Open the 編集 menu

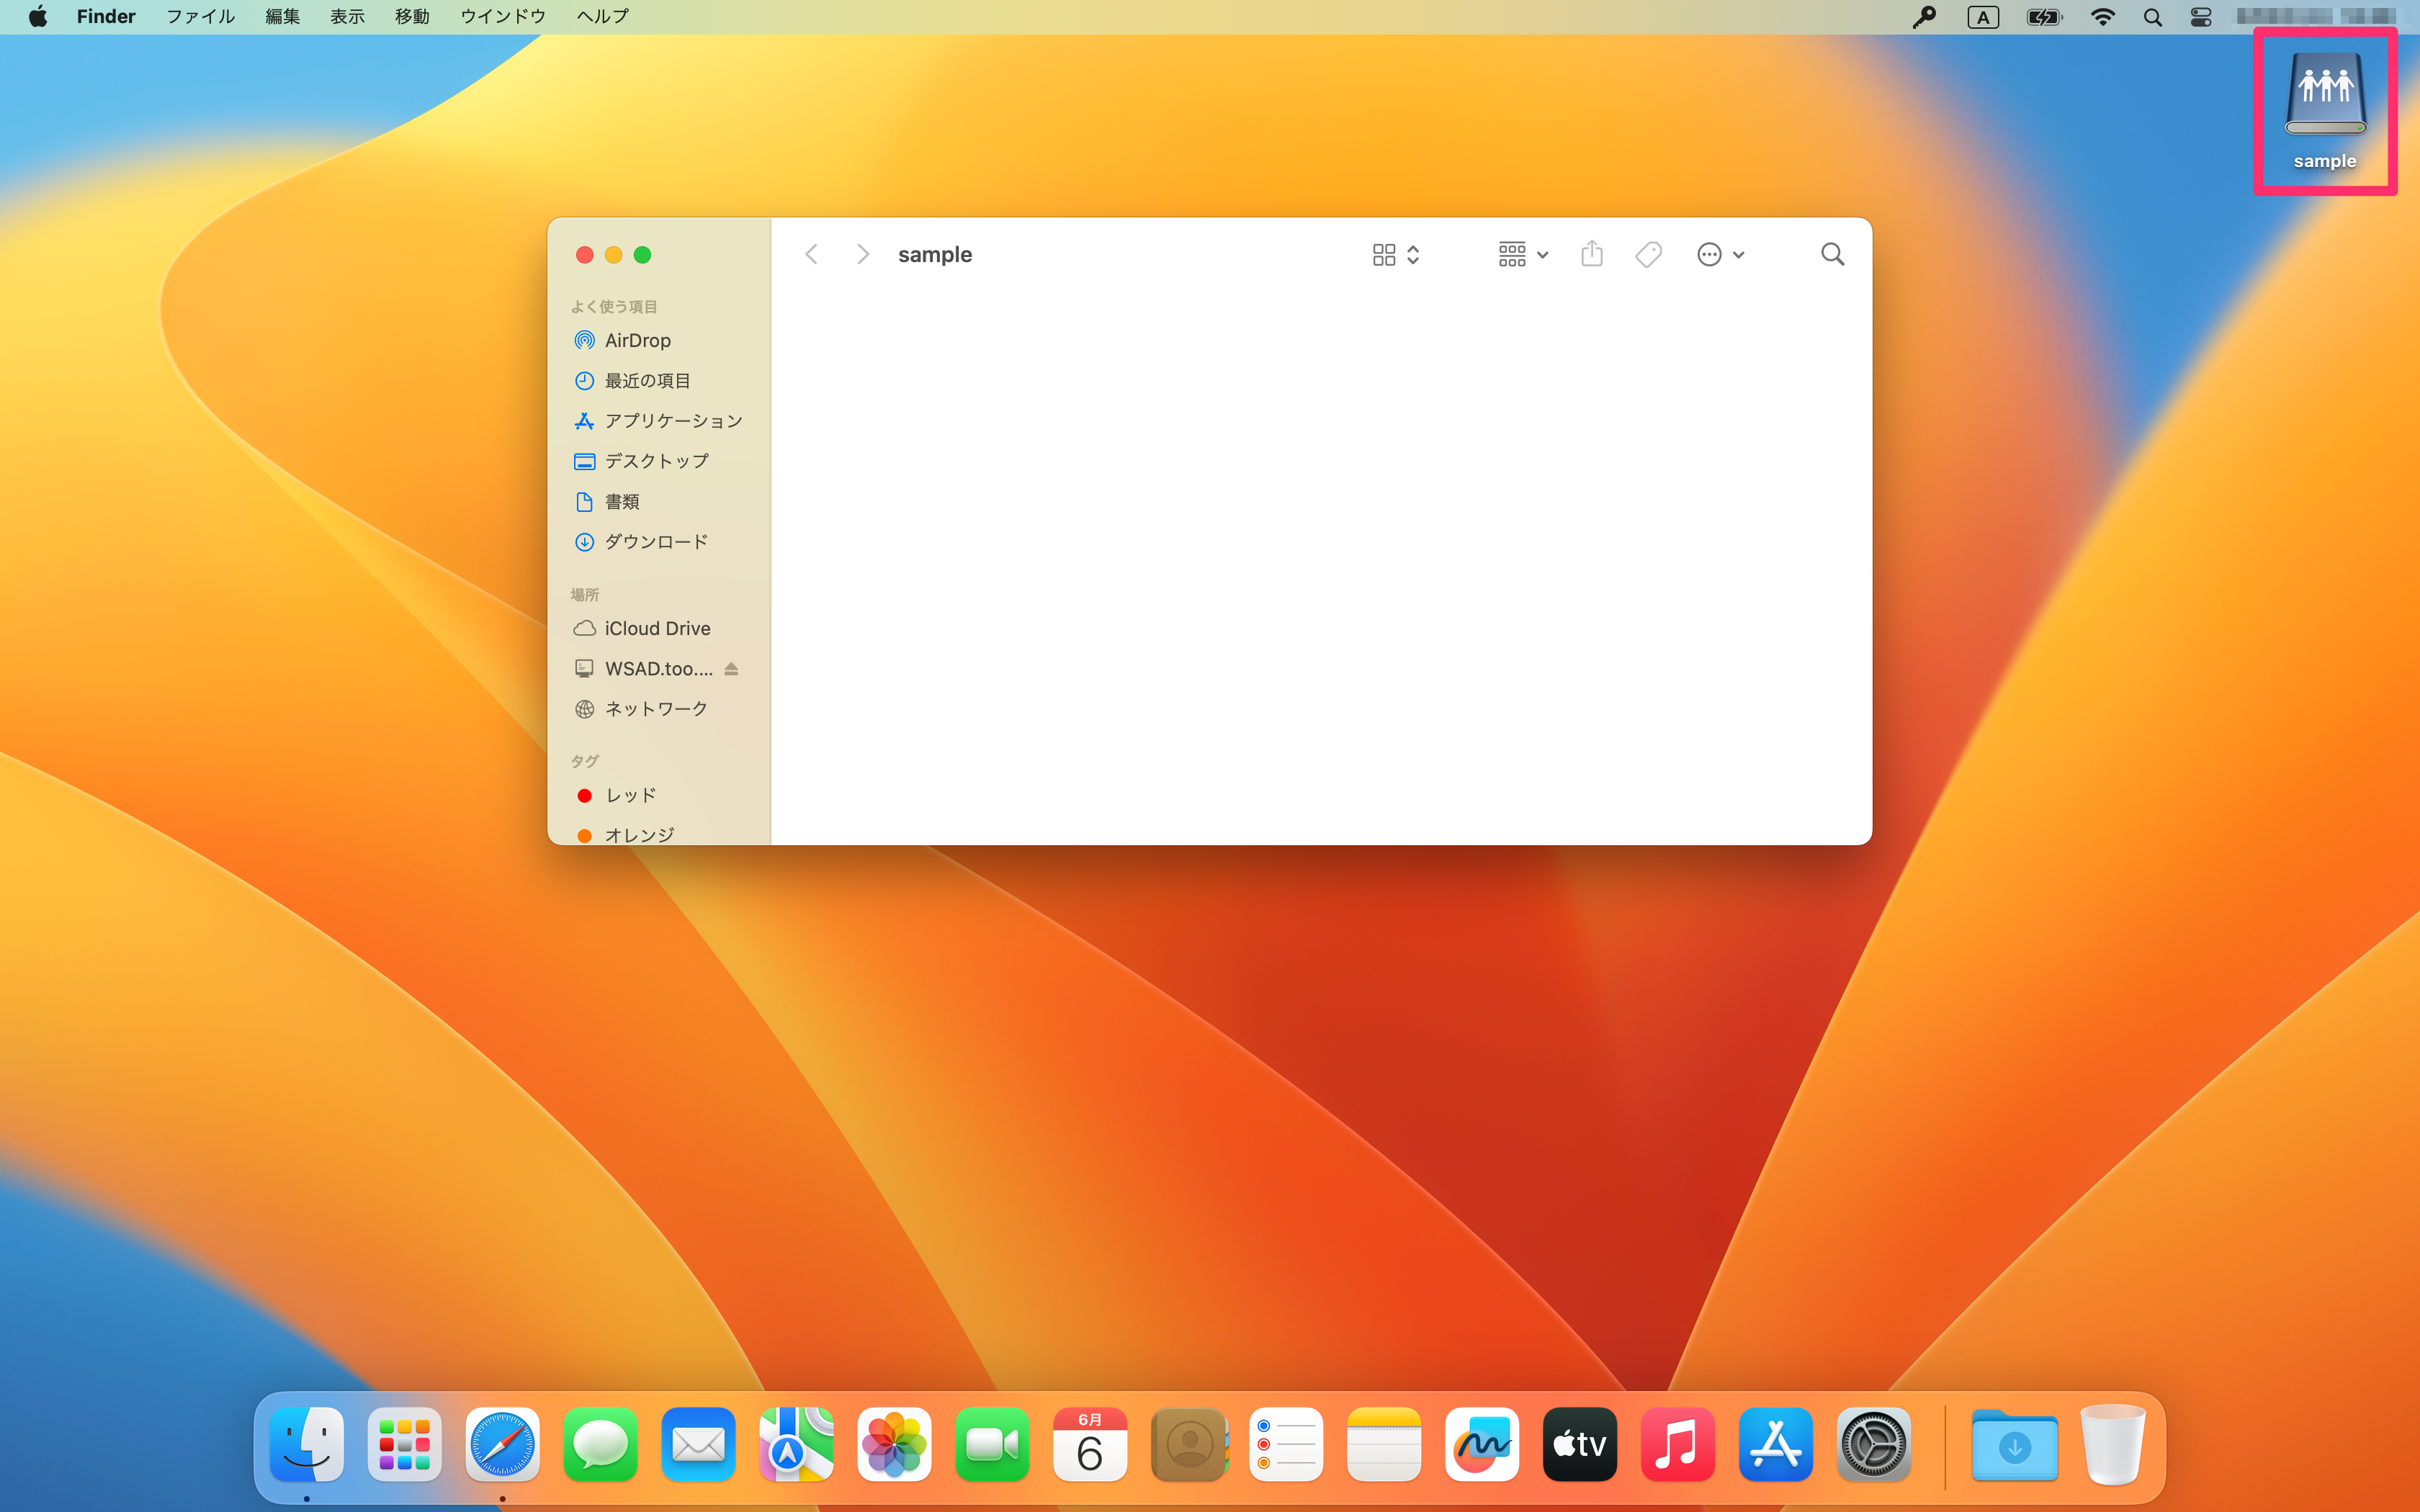[283, 17]
